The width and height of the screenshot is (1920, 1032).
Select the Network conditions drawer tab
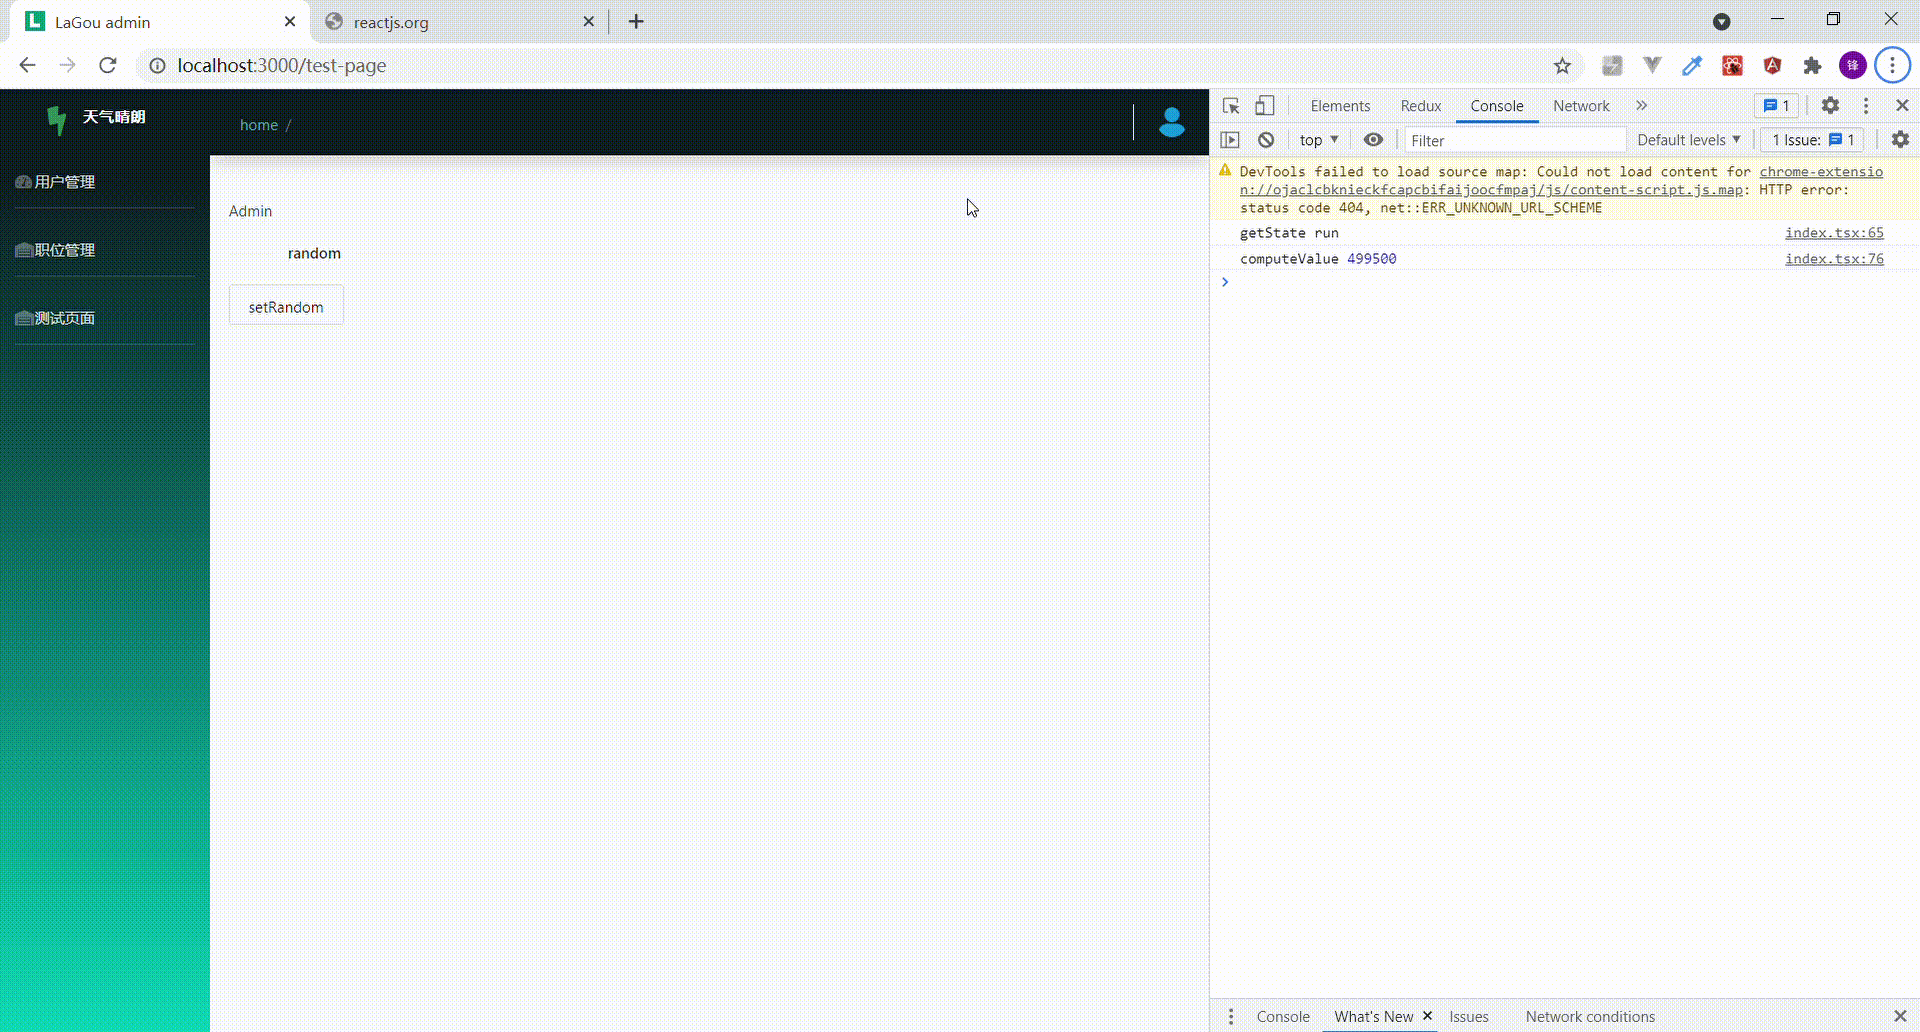click(1590, 1016)
